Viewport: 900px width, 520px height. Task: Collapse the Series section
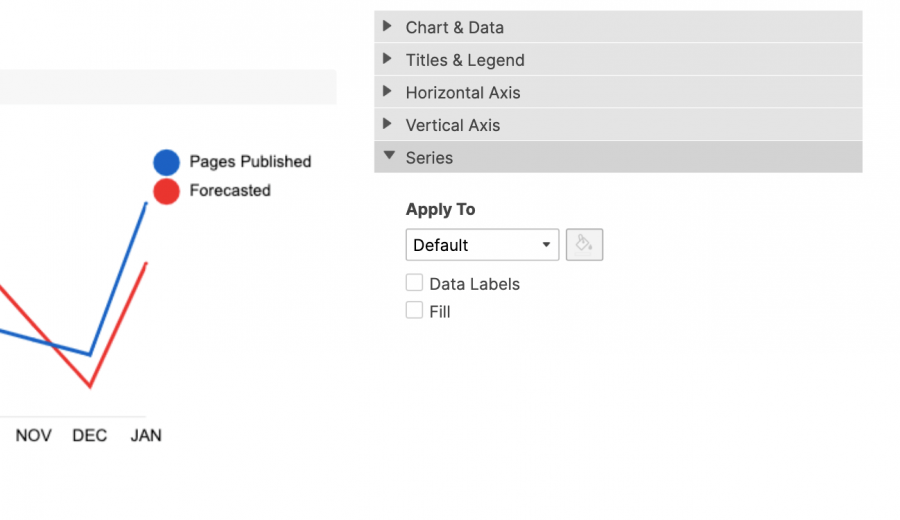click(x=429, y=157)
